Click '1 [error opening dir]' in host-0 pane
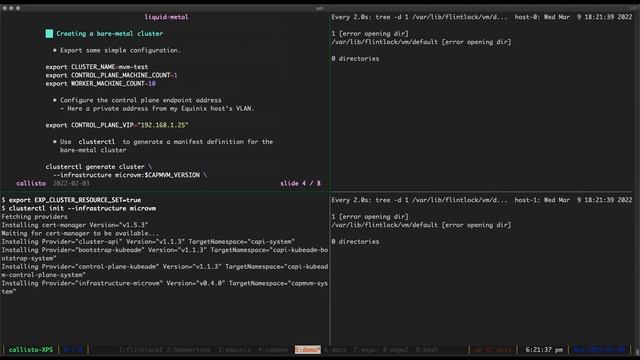The width and height of the screenshot is (640, 360). [x=370, y=33]
